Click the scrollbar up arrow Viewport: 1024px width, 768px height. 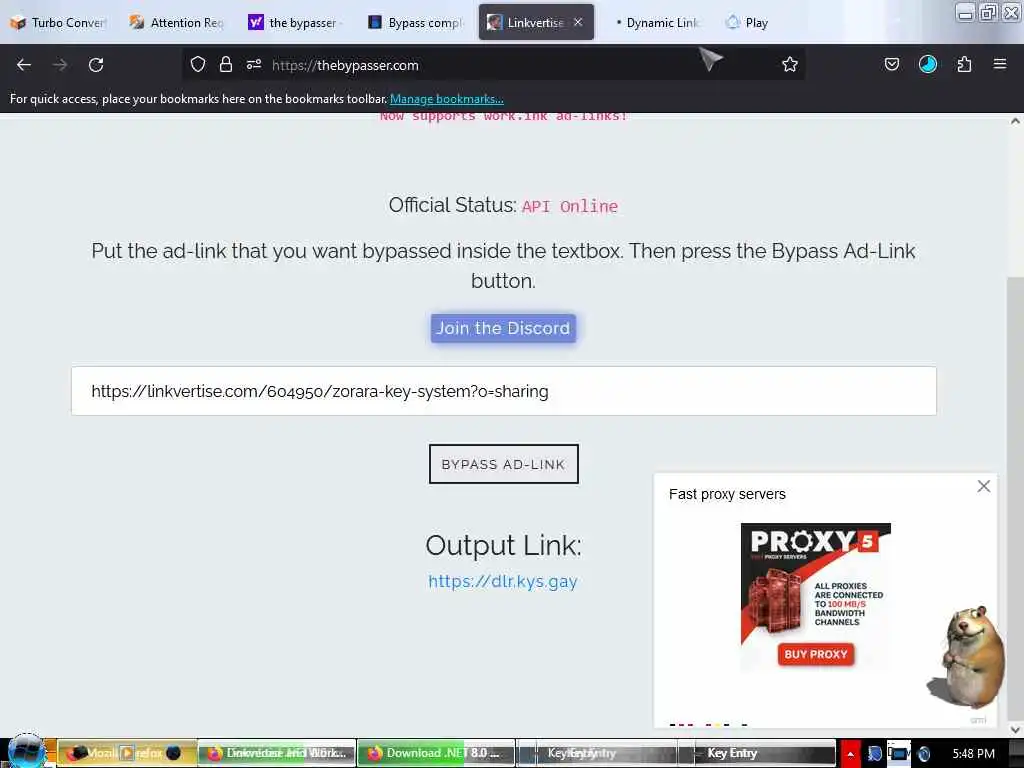(x=1015, y=121)
